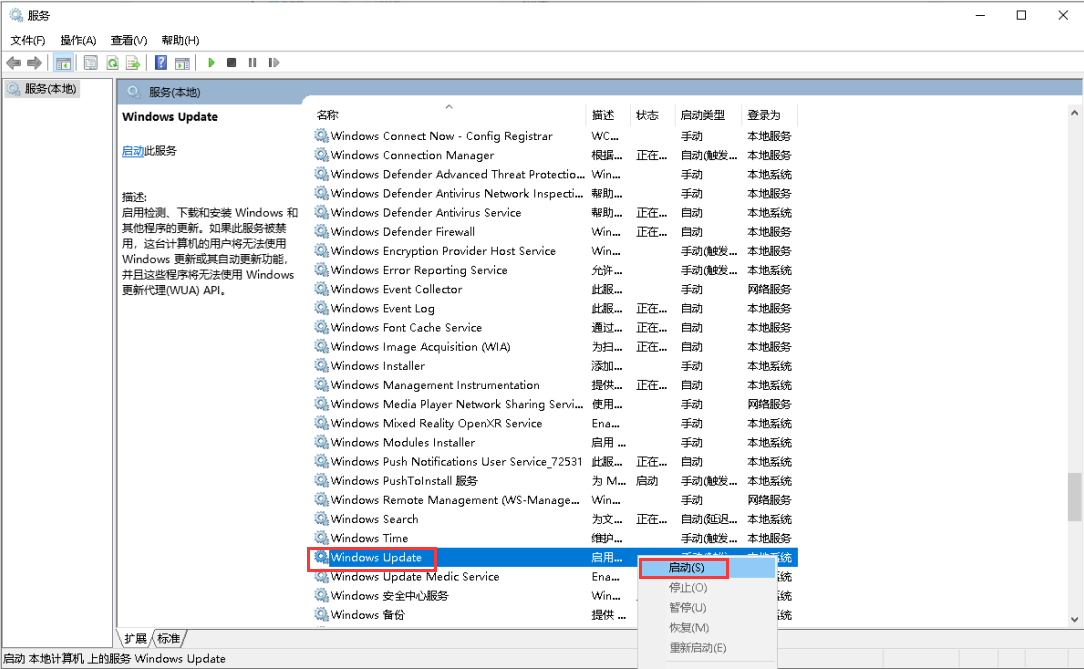Viewport: 1084px width, 669px height.
Task: Select Windows Management Instrumentation service
Action: click(554, 385)
